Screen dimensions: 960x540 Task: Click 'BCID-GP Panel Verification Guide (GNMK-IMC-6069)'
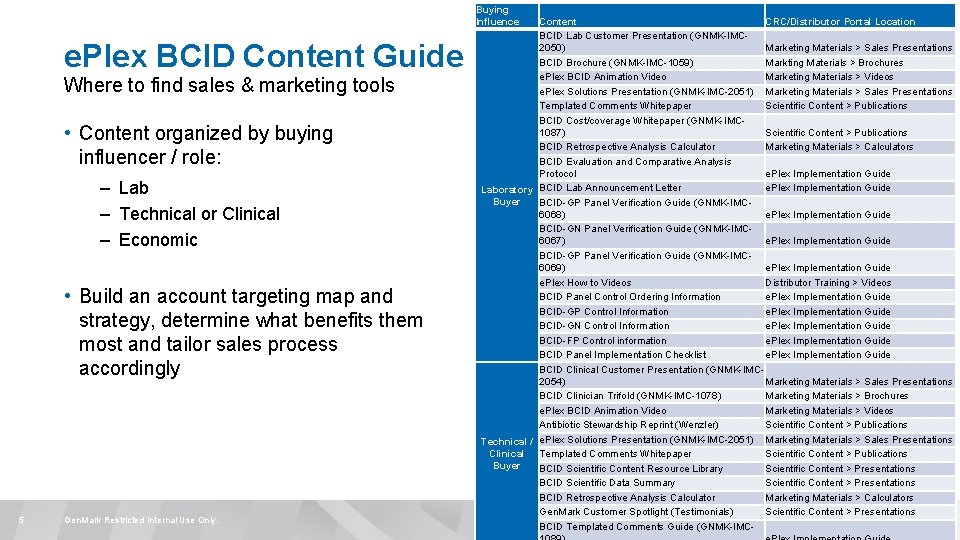coord(651,261)
